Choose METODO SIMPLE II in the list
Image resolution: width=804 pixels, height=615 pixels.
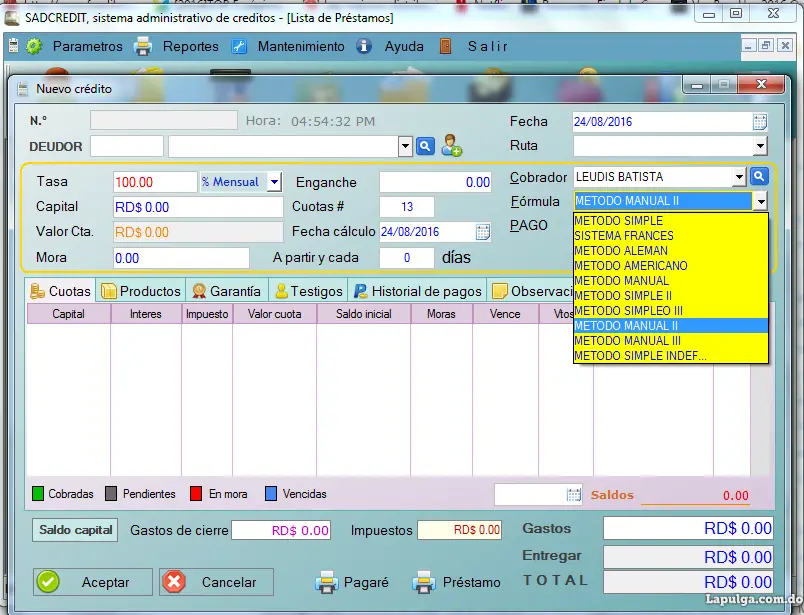671,296
